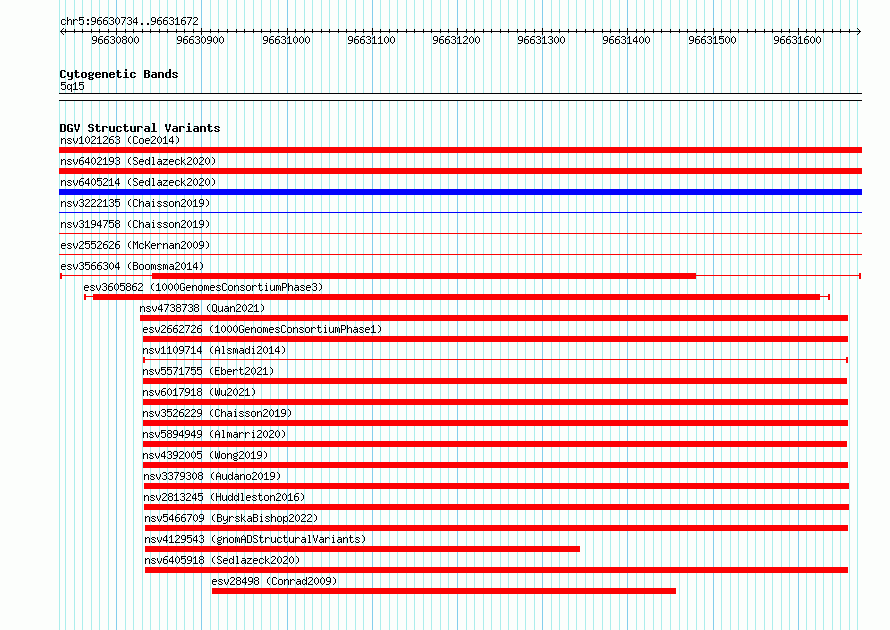Screen dimensions: 890x630
Task: Click the short red bar for nsv4129543
Action: pyautogui.click(x=362, y=549)
